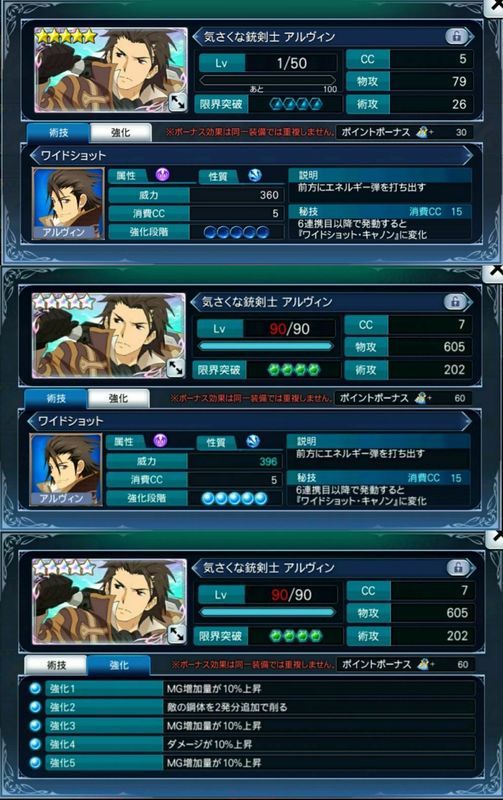Image resolution: width=503 pixels, height=800 pixels.
Task: Click the blue orb beside 強化1
Action: pos(35,689)
